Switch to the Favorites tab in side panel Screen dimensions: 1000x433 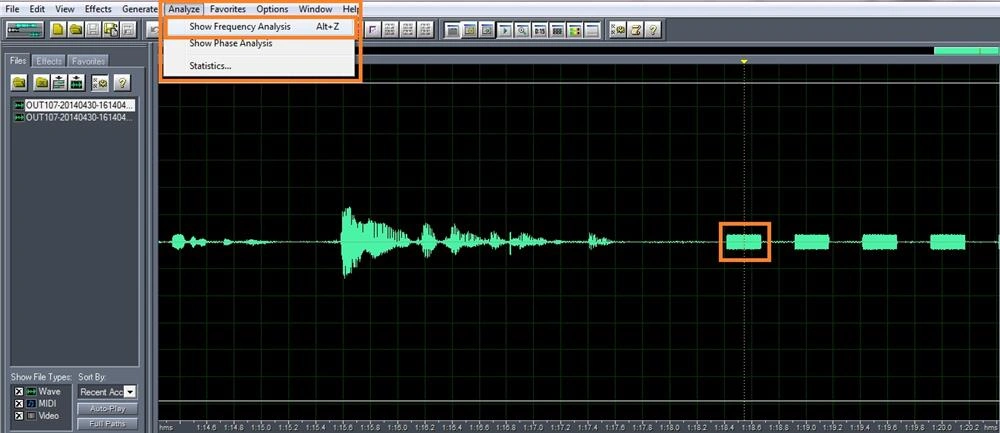click(x=88, y=61)
